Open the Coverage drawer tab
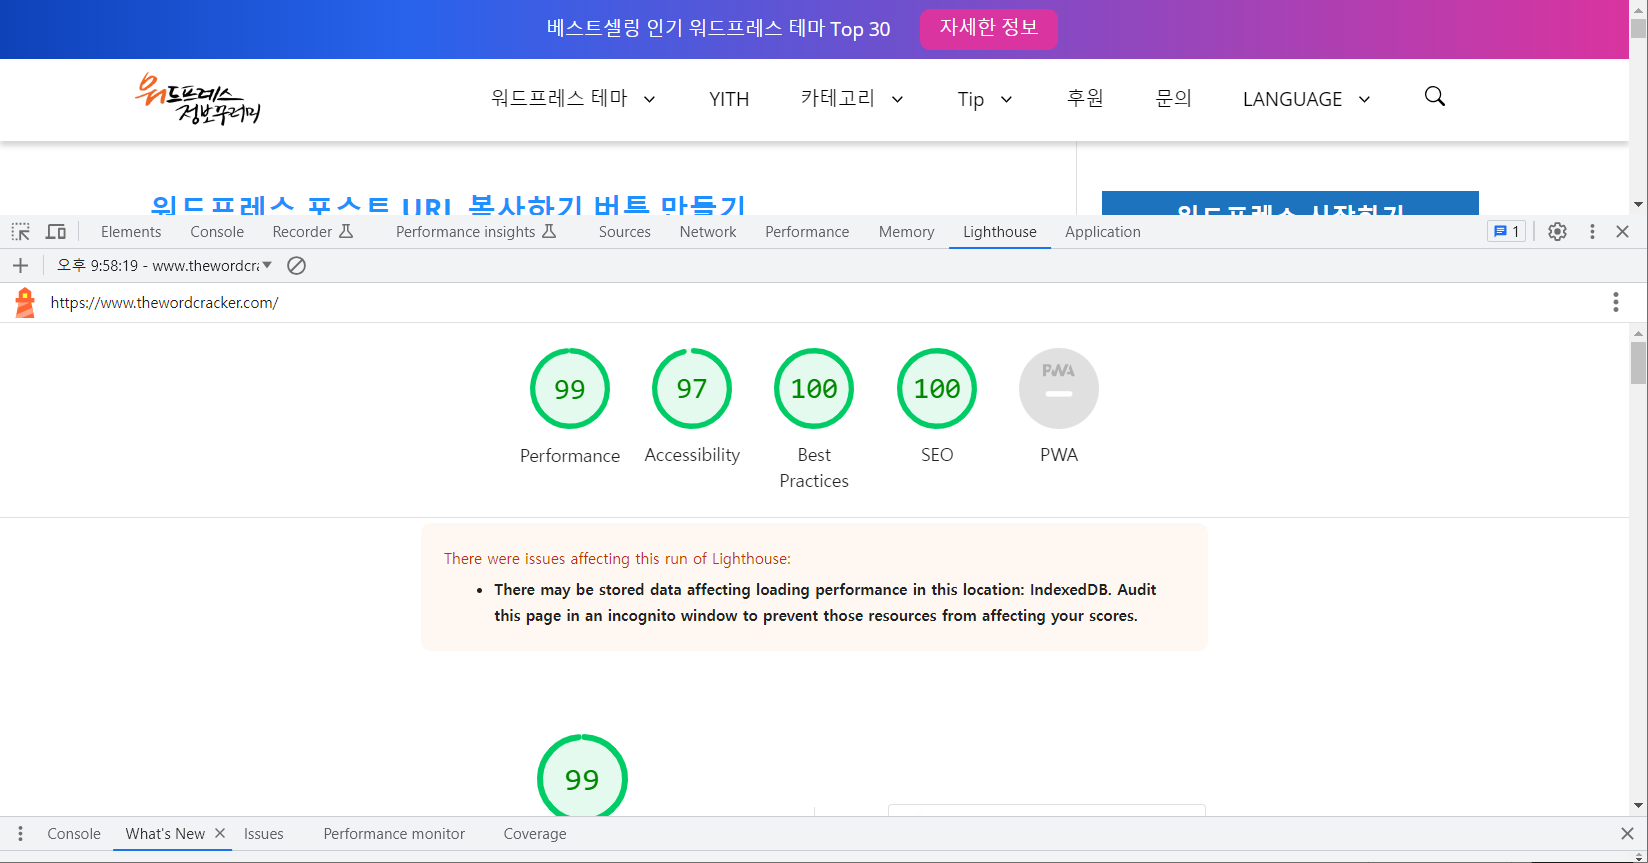1648x863 pixels. click(x=535, y=834)
